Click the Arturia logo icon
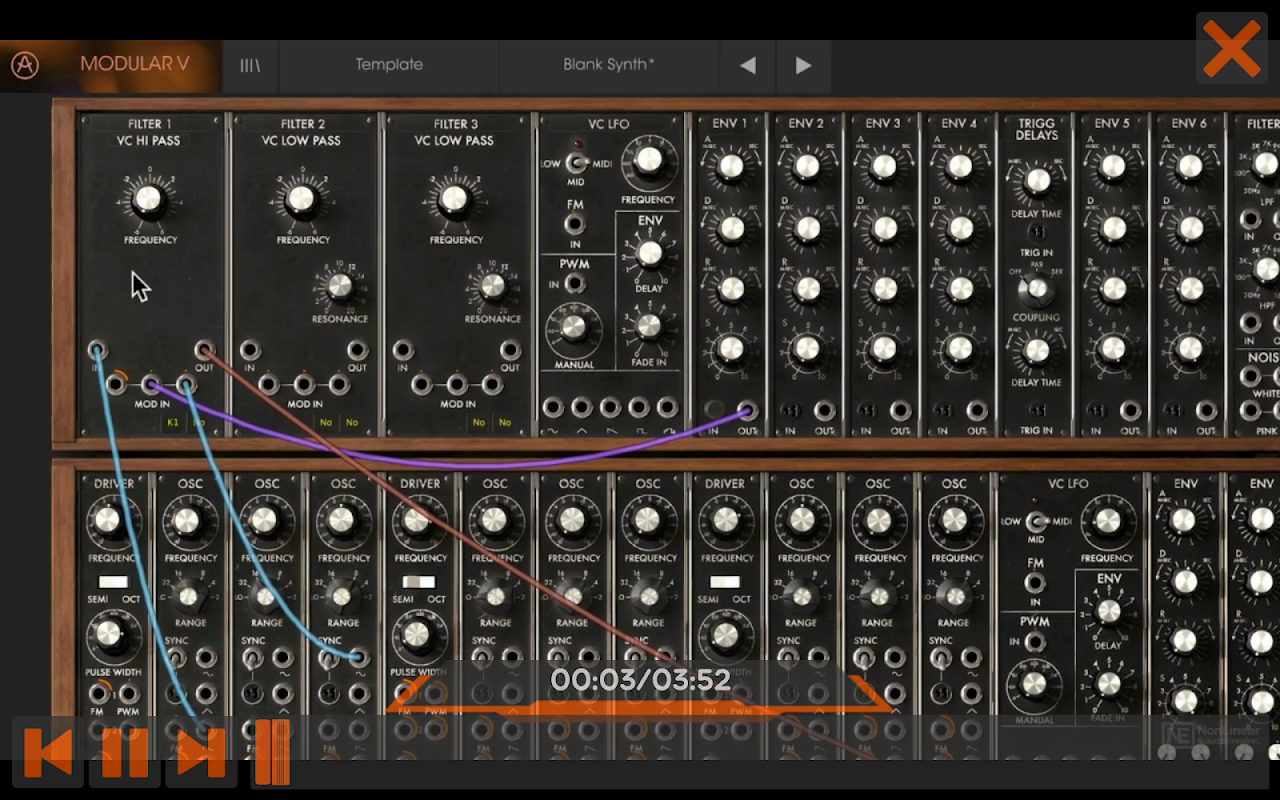Screen dimensions: 1280x800 25,65
